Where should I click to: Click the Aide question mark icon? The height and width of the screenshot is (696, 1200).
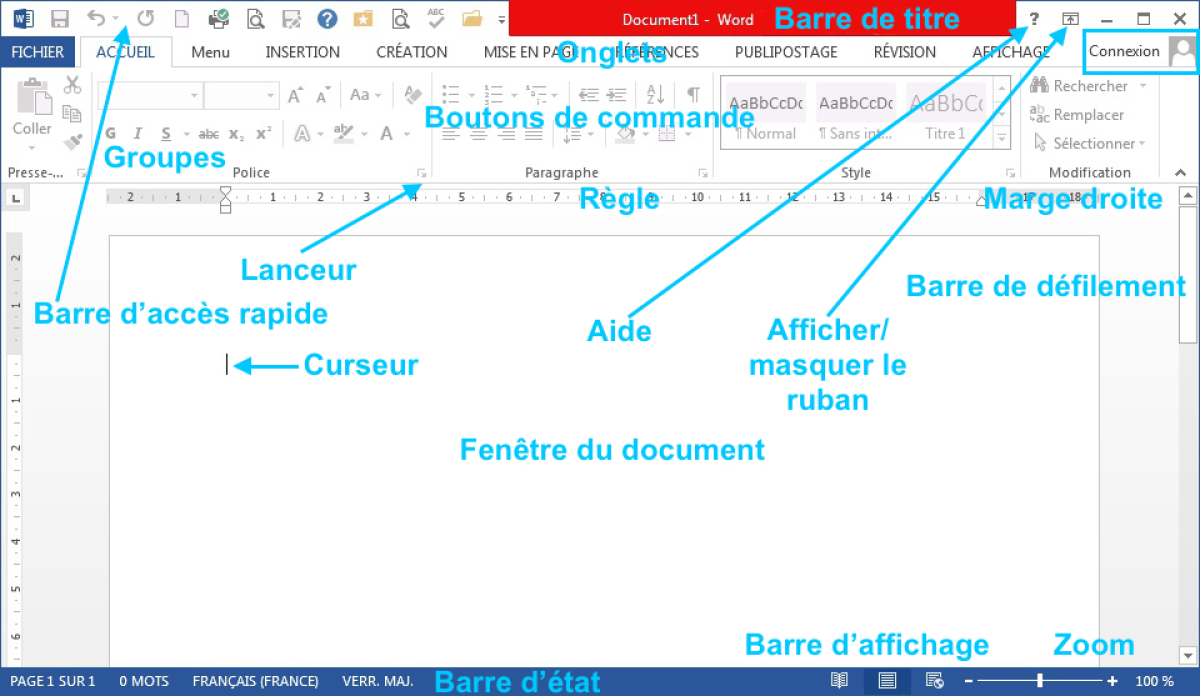[1033, 17]
